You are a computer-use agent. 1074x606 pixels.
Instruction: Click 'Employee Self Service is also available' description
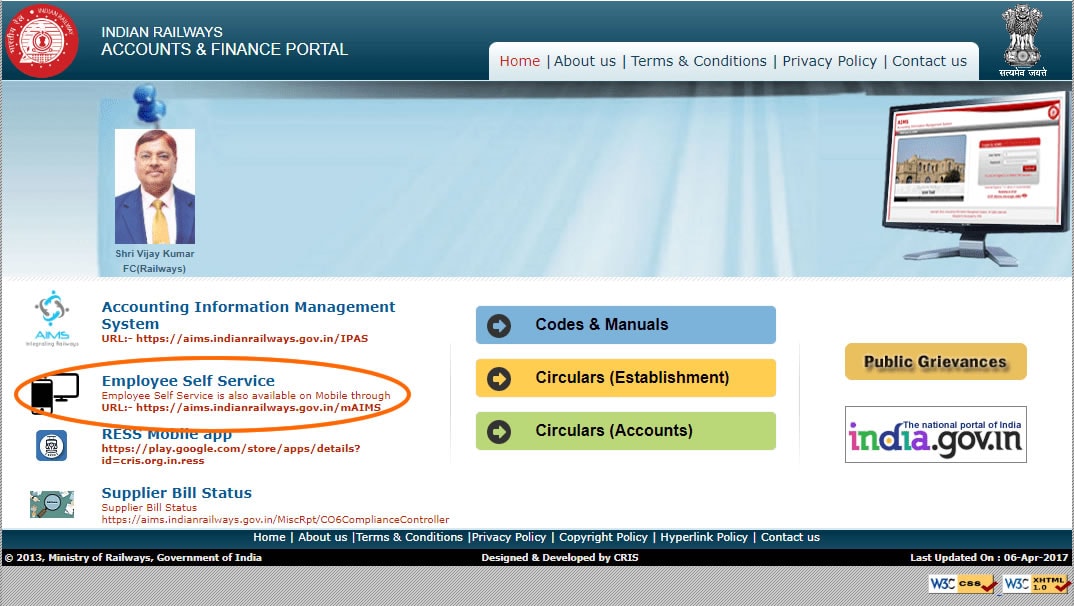coord(246,395)
